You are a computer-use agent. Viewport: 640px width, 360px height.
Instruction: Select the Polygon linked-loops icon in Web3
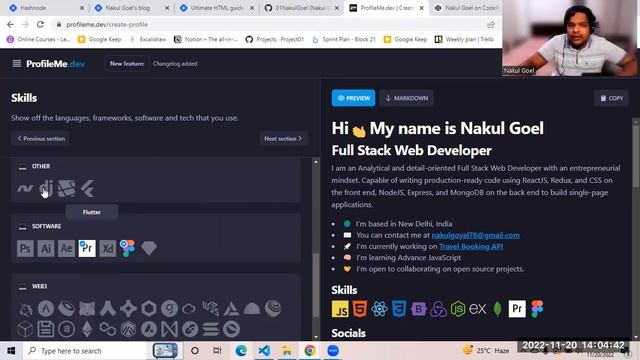[x=108, y=329]
